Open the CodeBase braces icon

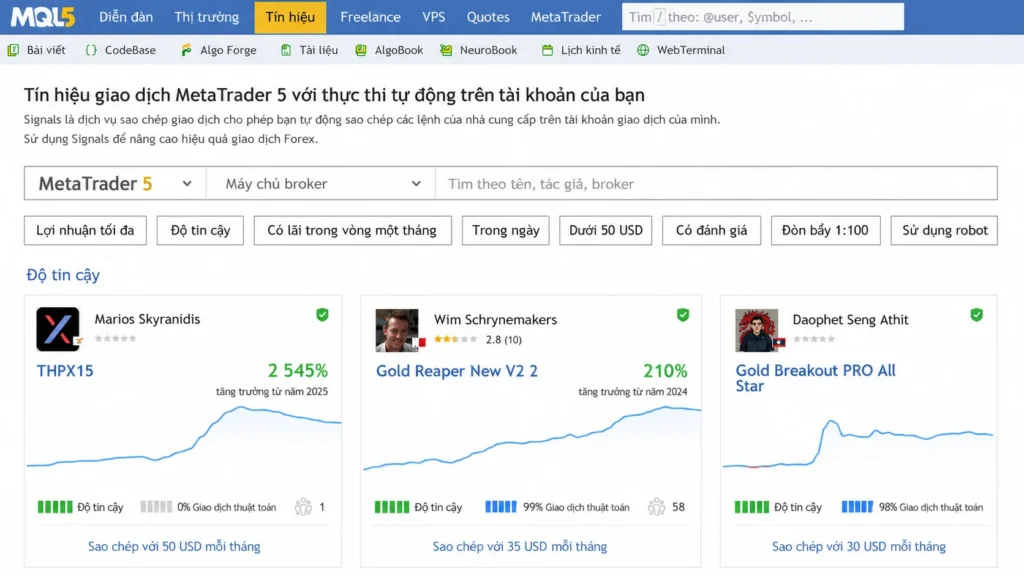[x=91, y=50]
